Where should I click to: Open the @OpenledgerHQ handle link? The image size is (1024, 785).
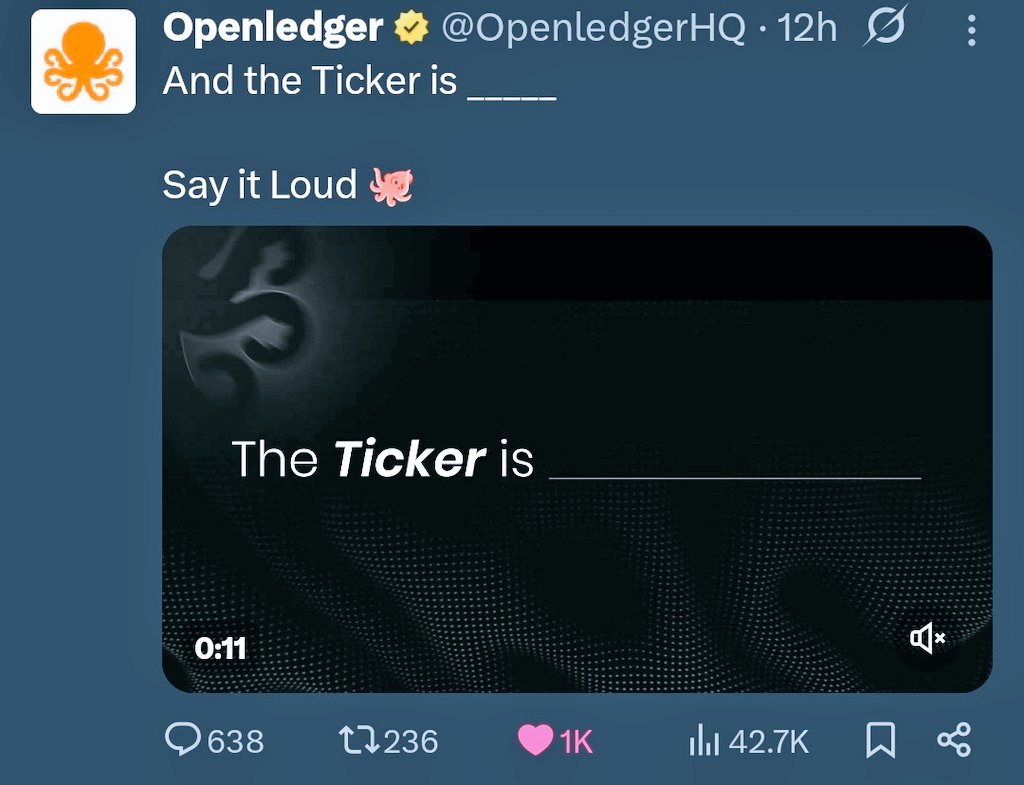(593, 28)
